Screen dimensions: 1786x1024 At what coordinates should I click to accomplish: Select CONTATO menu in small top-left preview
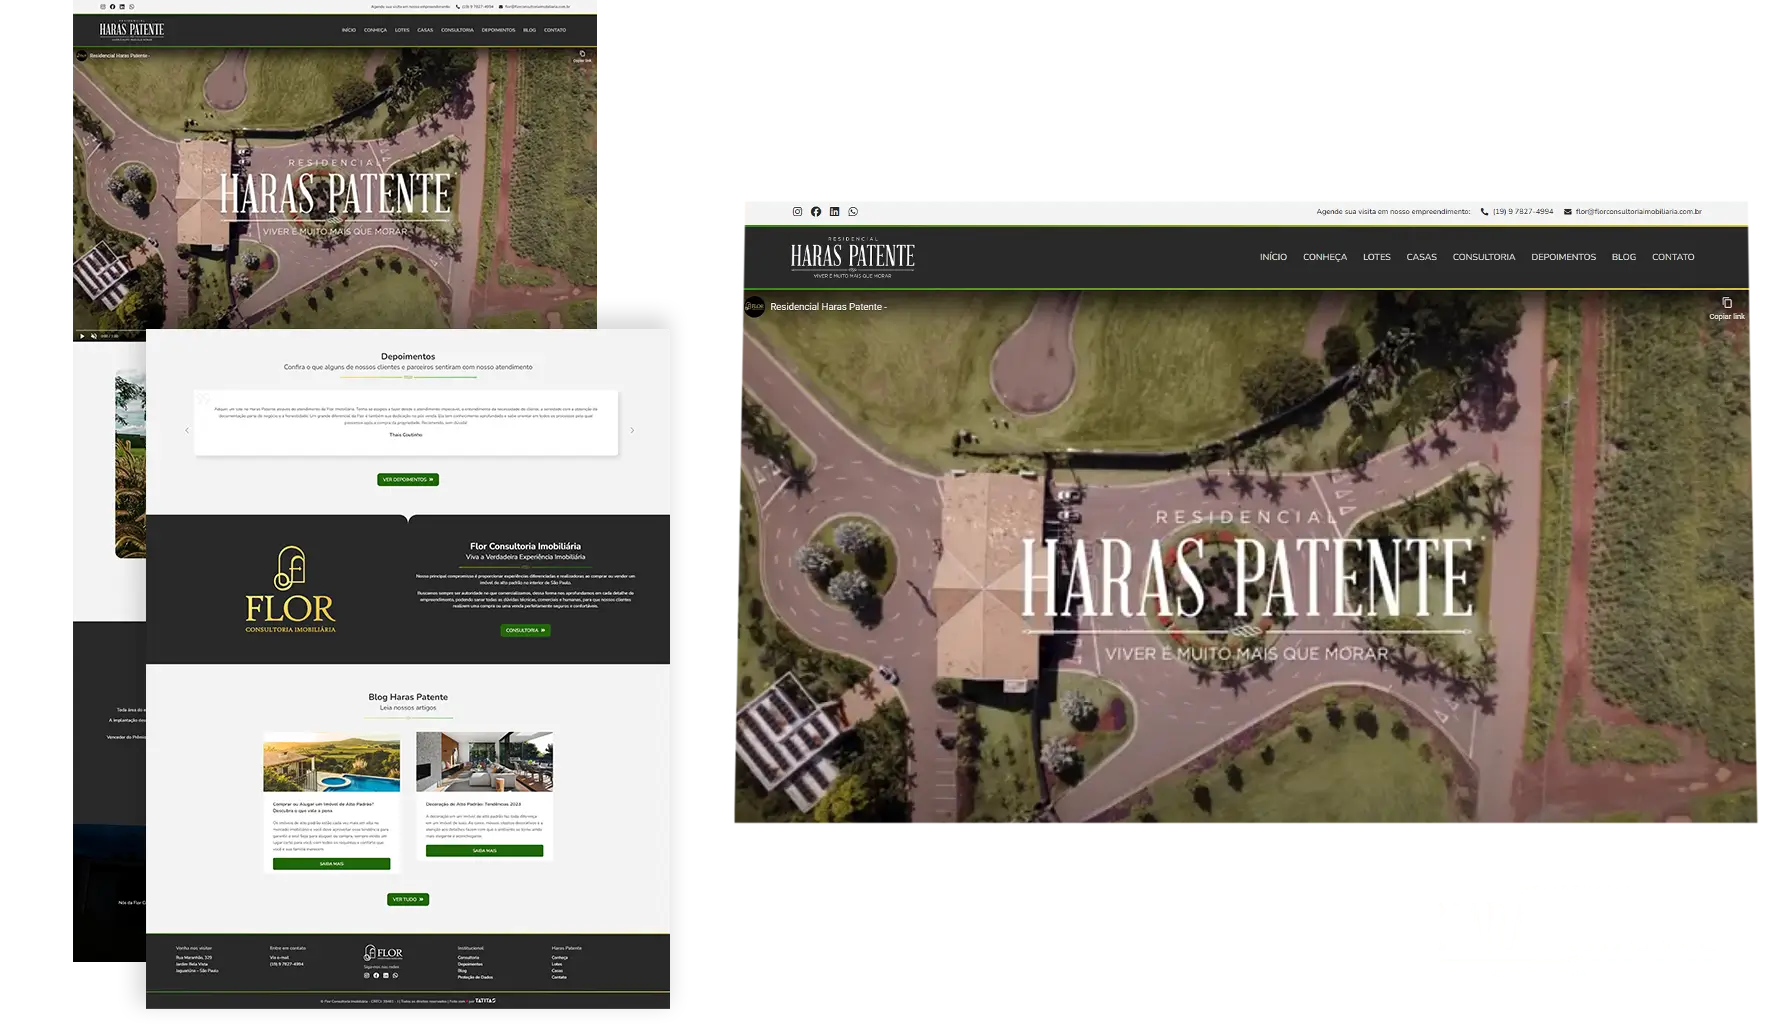click(x=555, y=30)
